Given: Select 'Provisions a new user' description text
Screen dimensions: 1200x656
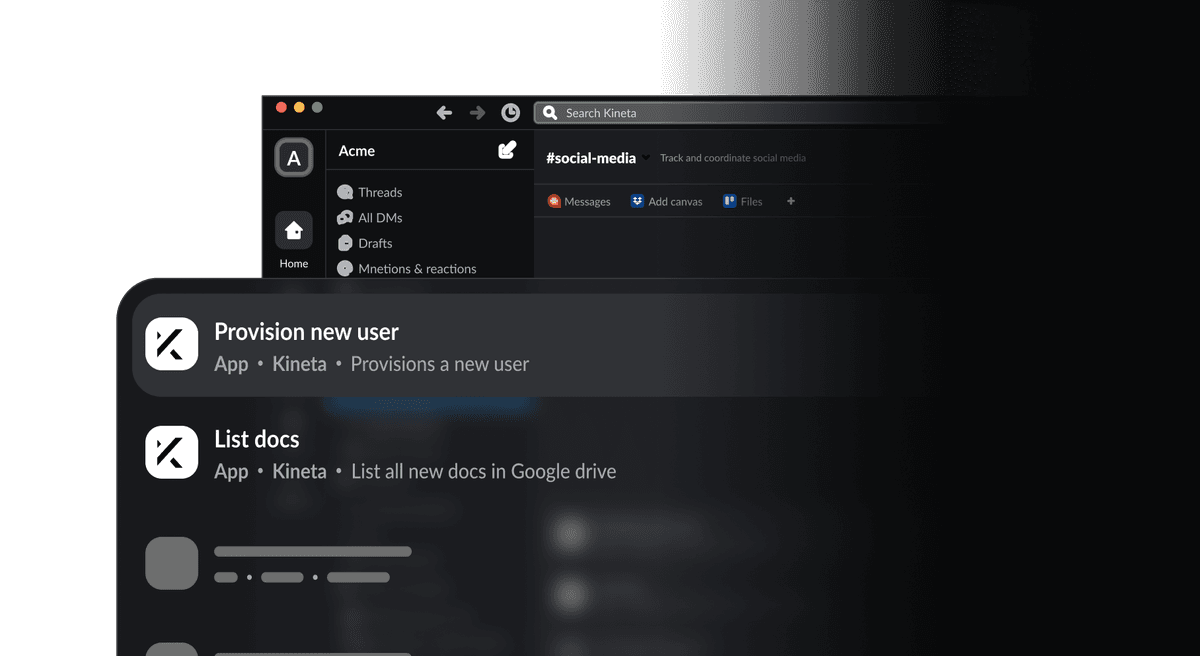Looking at the screenshot, I should (440, 364).
